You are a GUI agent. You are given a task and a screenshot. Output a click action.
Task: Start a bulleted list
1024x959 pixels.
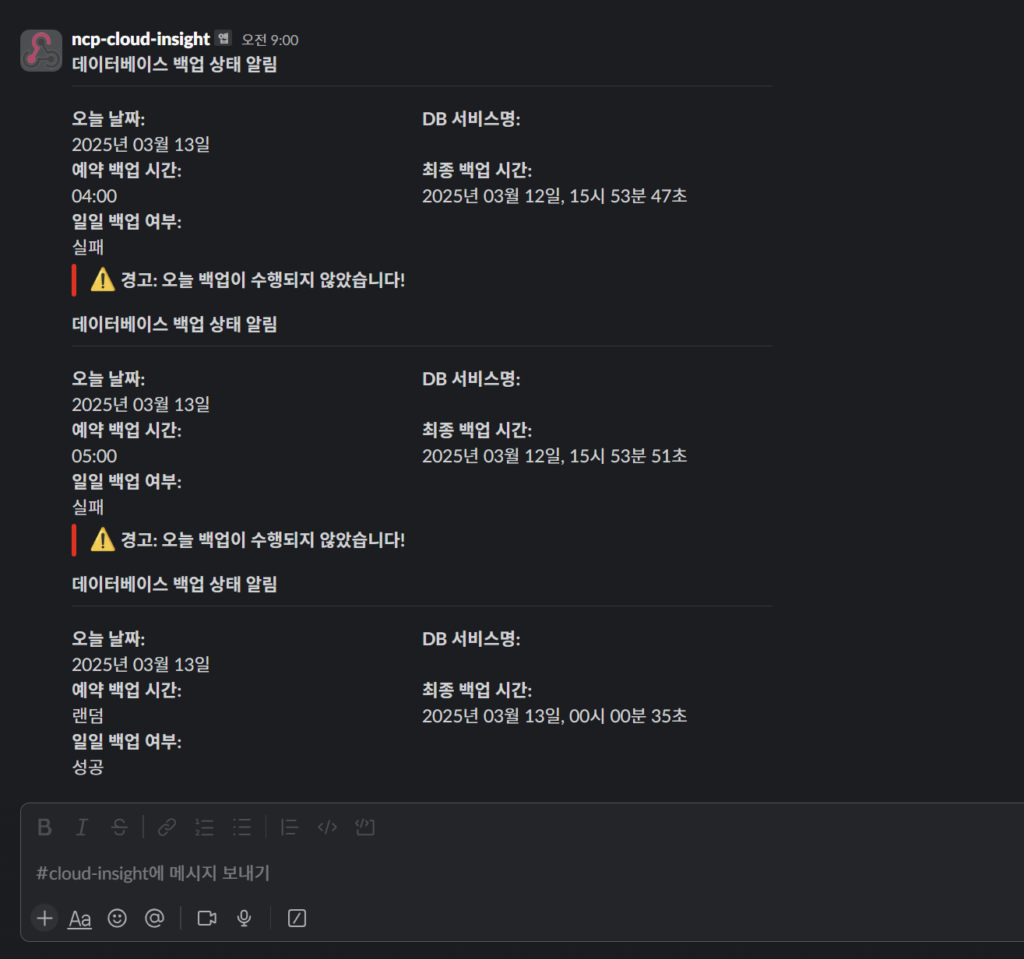[242, 827]
